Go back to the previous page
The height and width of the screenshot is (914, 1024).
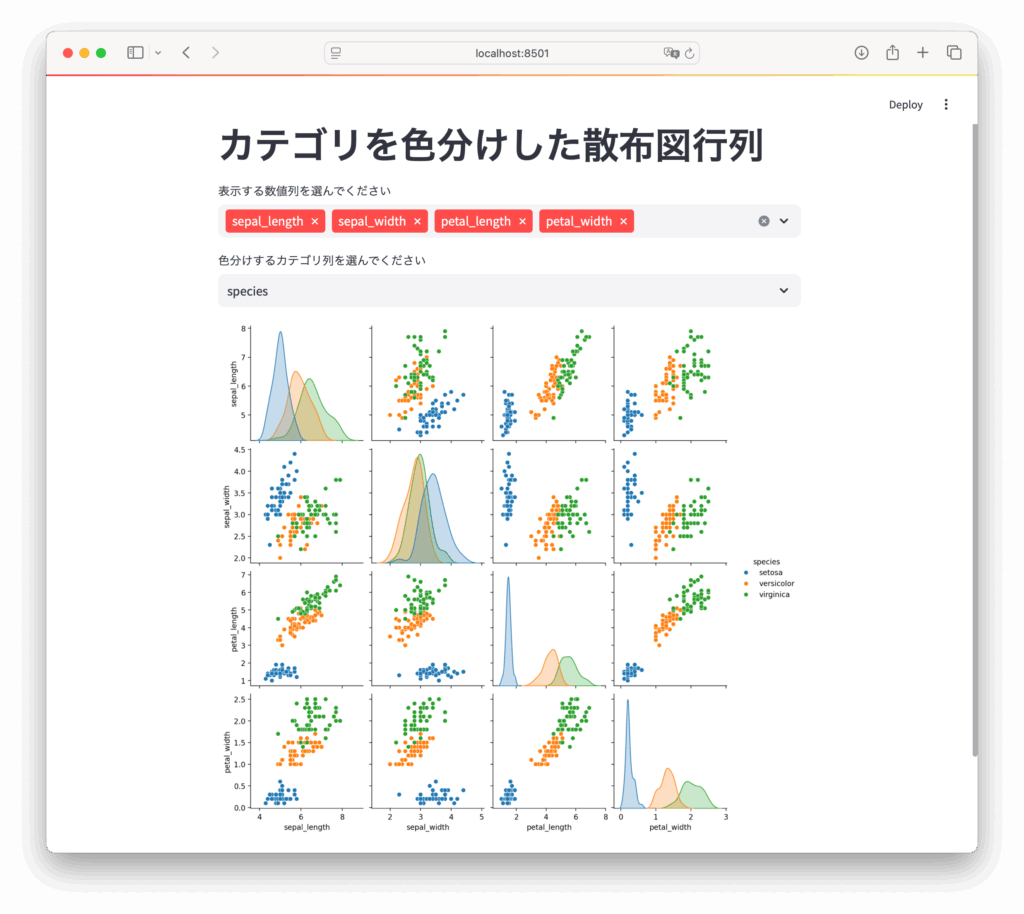(x=186, y=53)
